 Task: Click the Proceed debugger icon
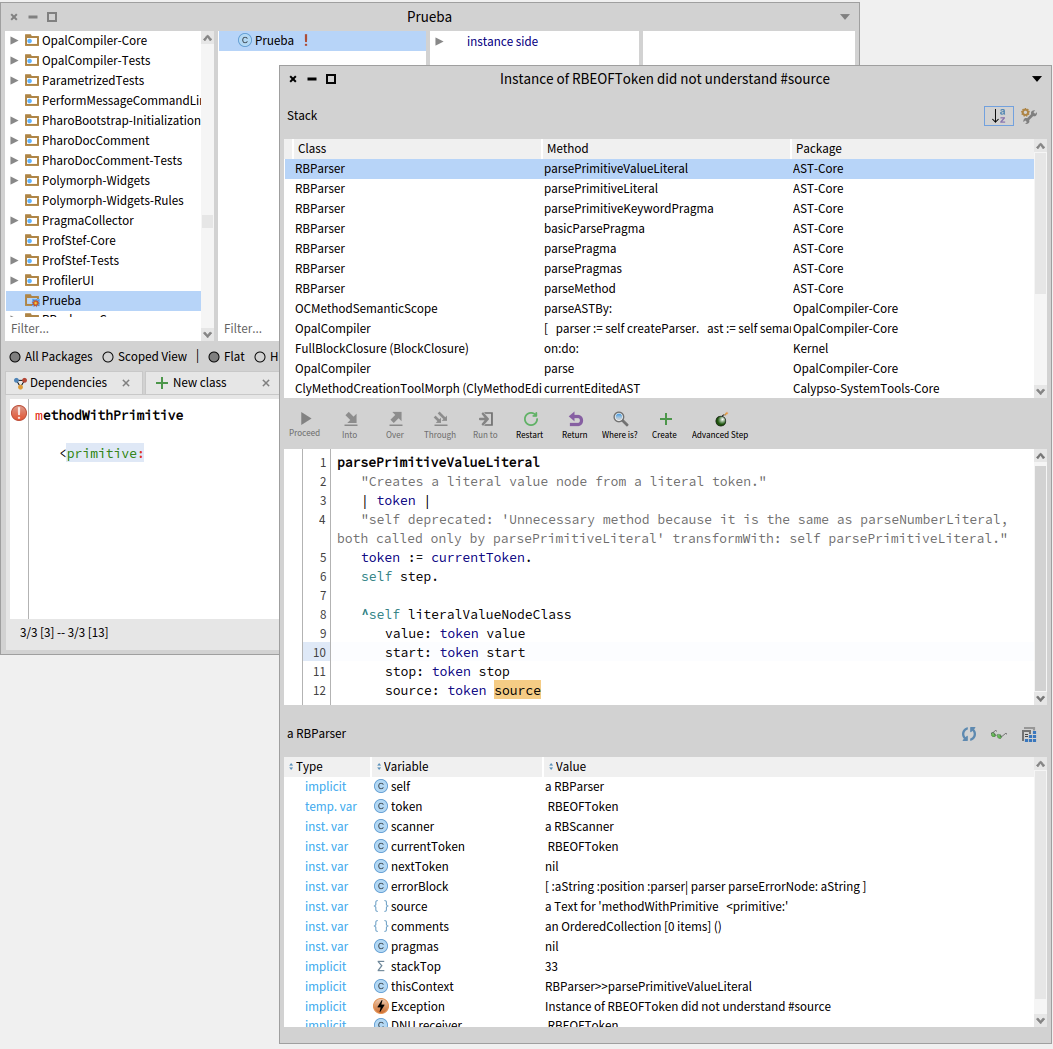(304, 420)
